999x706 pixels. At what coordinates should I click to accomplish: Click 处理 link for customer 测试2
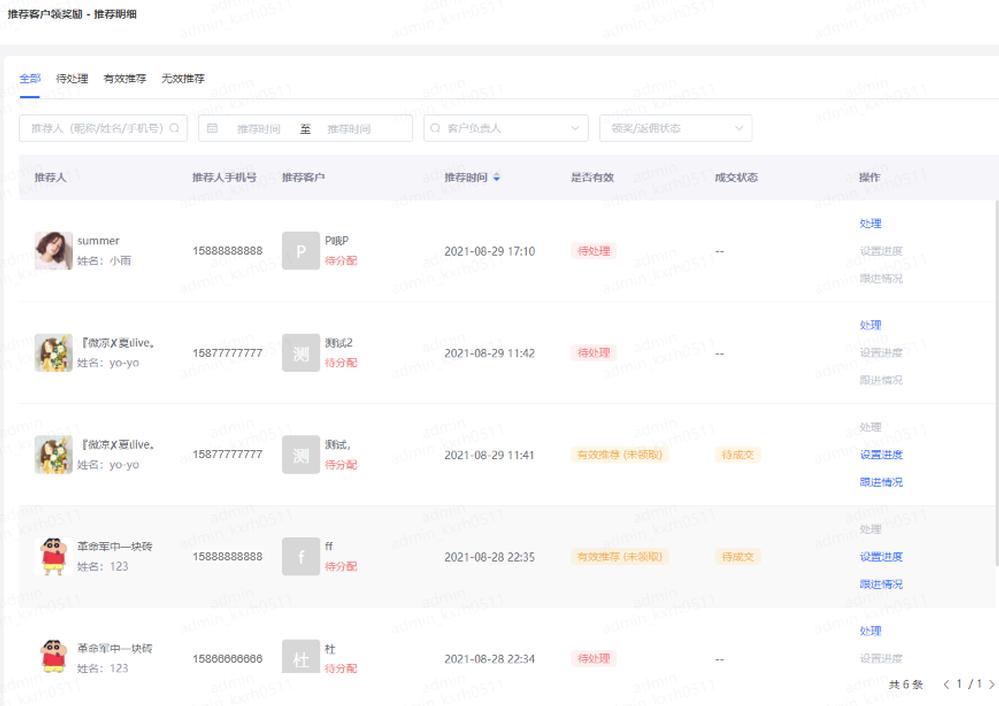point(870,325)
